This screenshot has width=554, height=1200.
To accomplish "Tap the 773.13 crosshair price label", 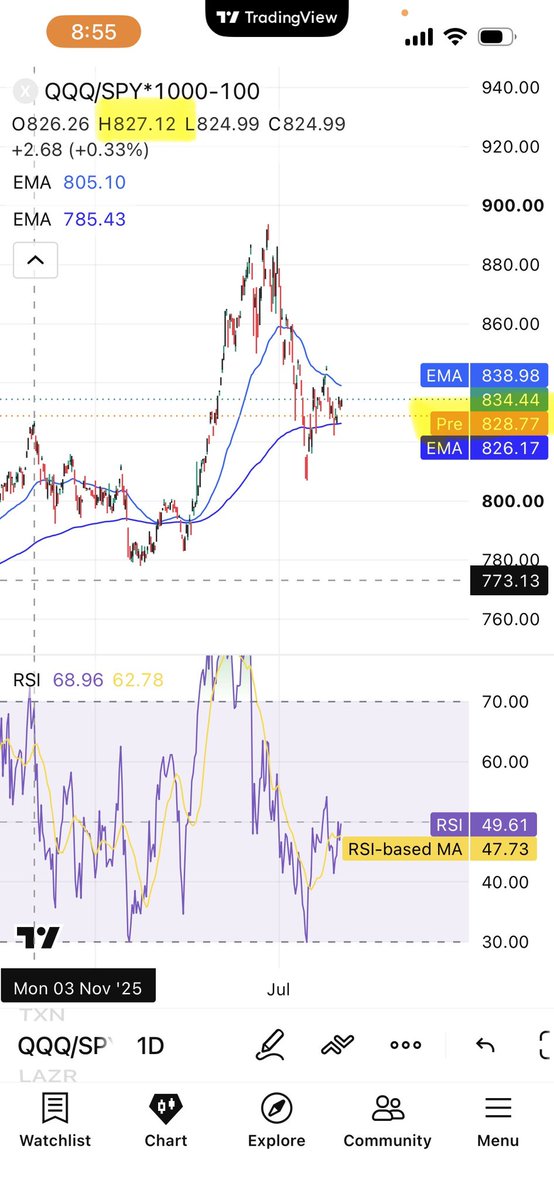I will [511, 580].
